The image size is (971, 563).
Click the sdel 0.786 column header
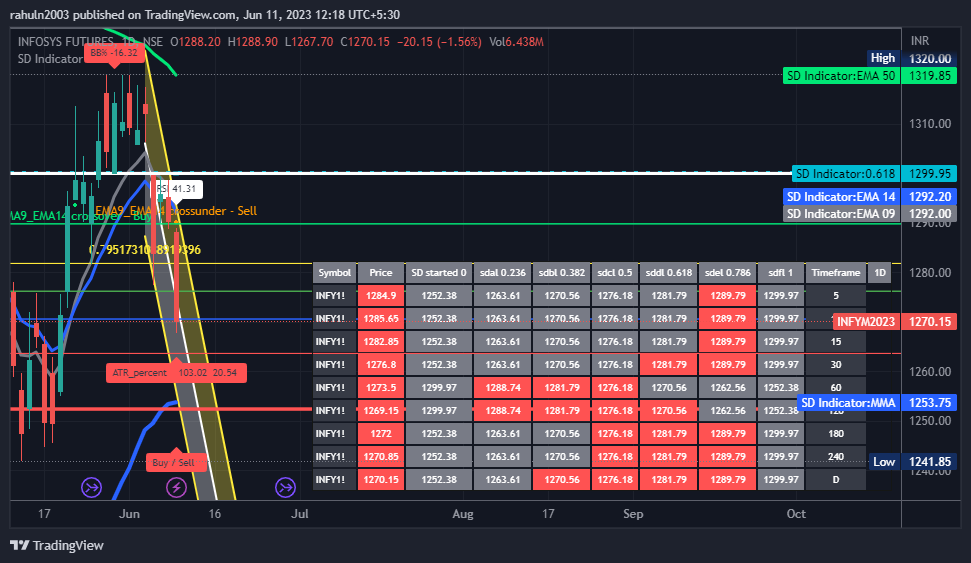pyautogui.click(x=728, y=273)
